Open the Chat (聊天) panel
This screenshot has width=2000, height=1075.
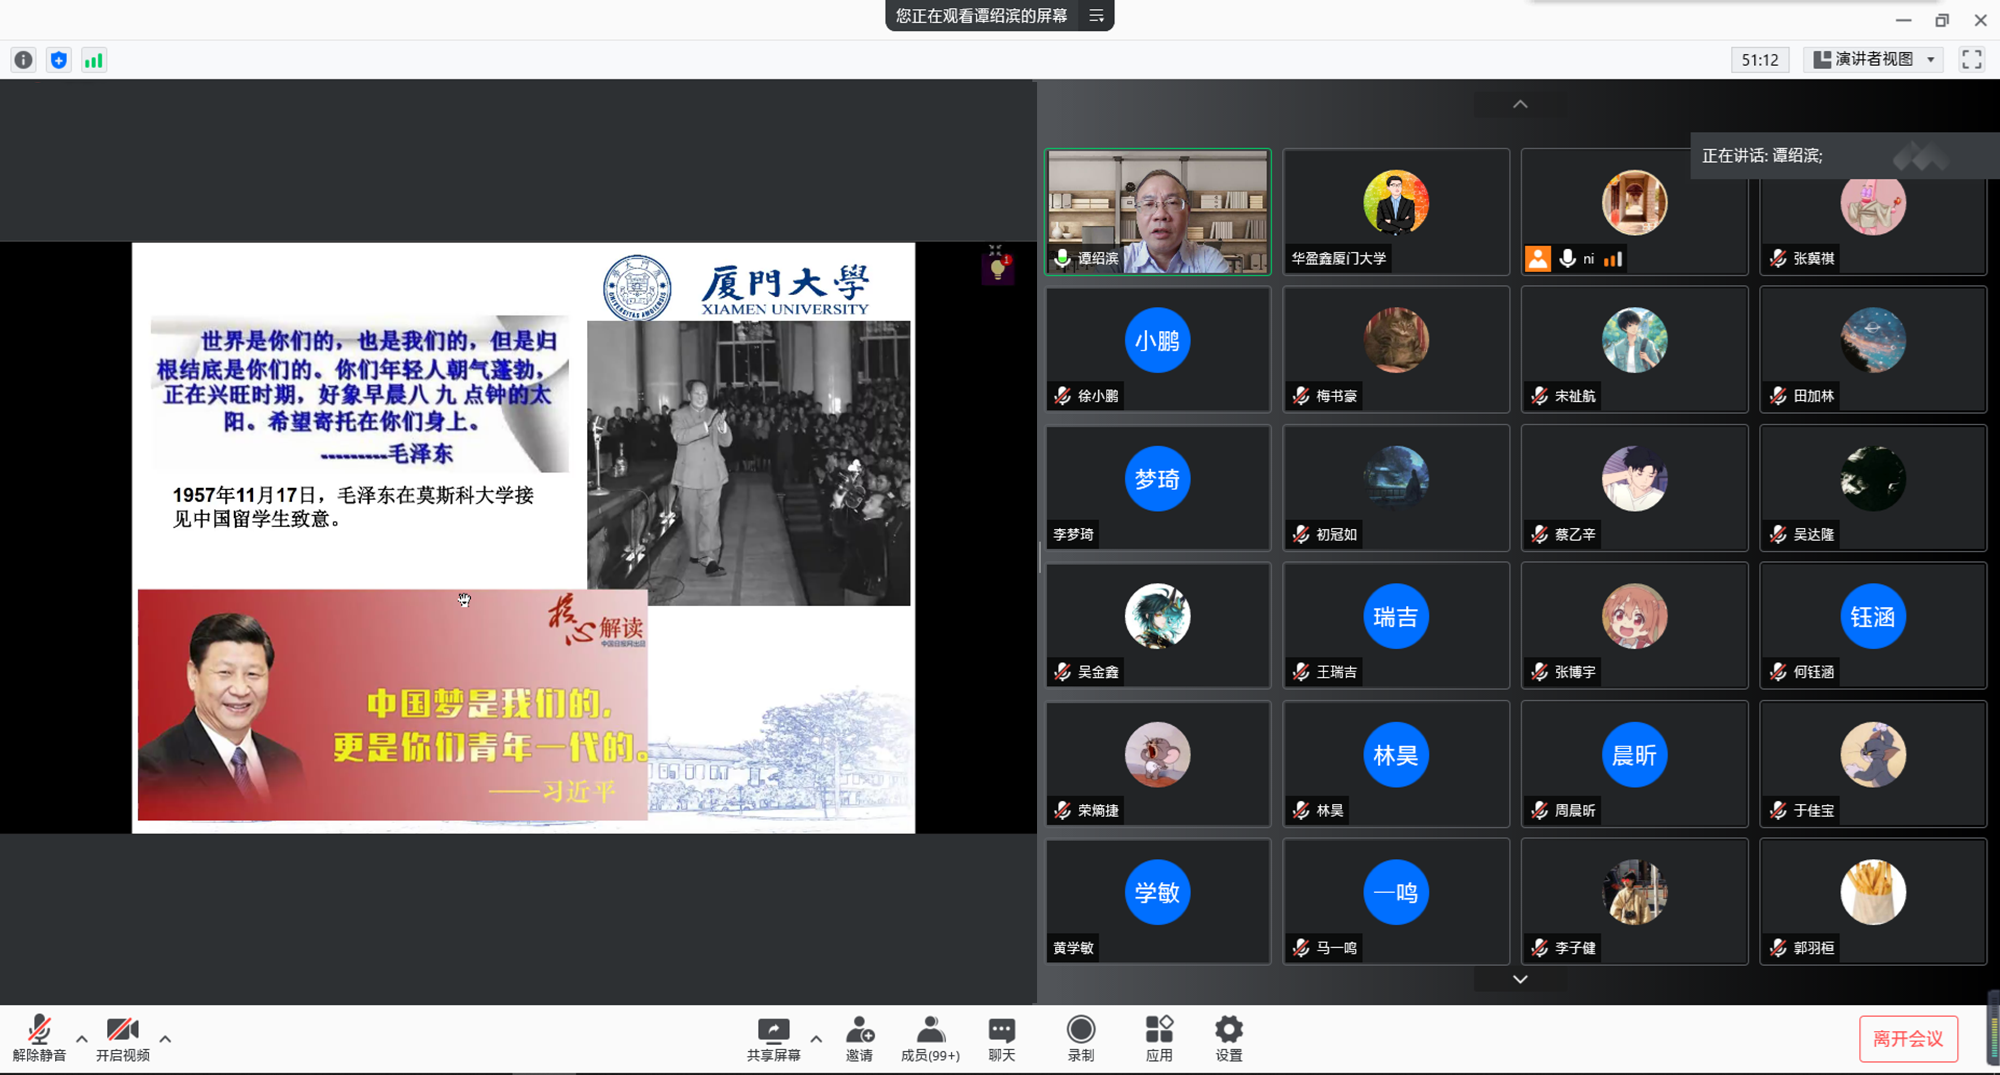[x=1001, y=1039]
